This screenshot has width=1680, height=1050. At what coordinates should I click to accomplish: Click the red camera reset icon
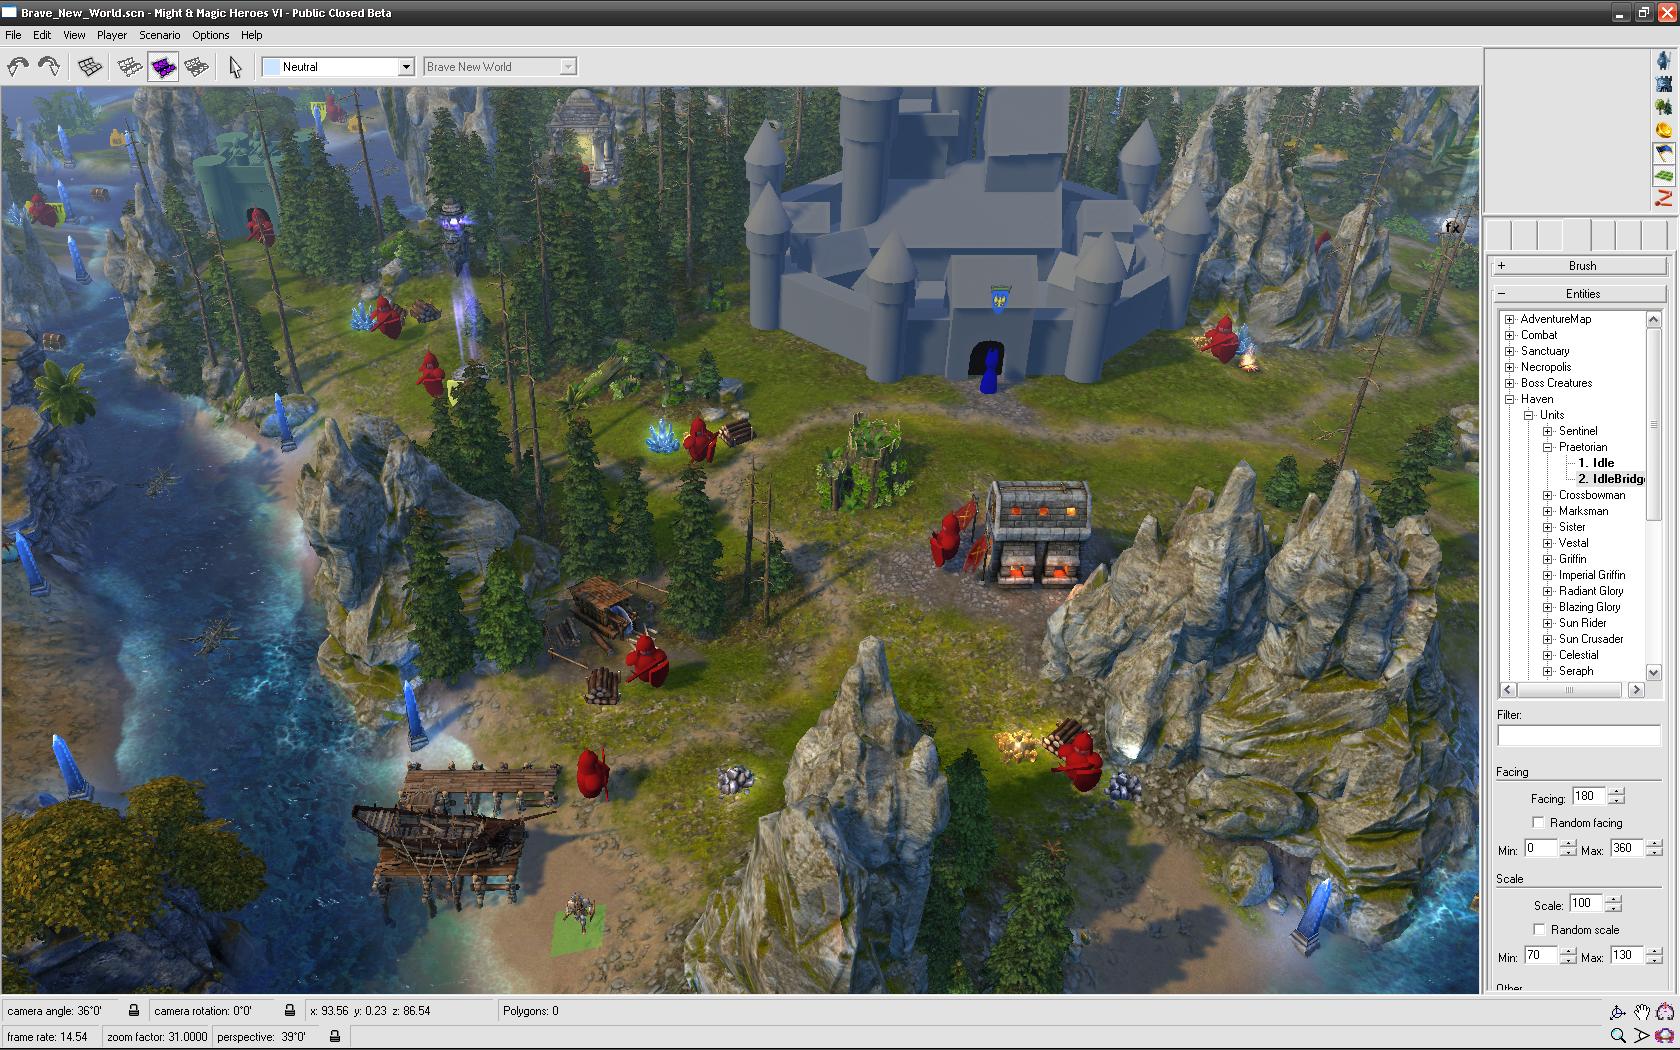pos(1665,1036)
